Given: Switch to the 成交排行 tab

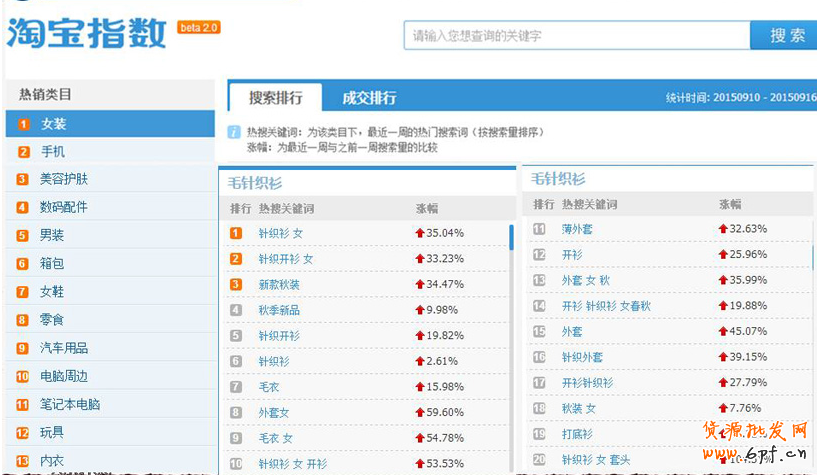Looking at the screenshot, I should (x=369, y=97).
